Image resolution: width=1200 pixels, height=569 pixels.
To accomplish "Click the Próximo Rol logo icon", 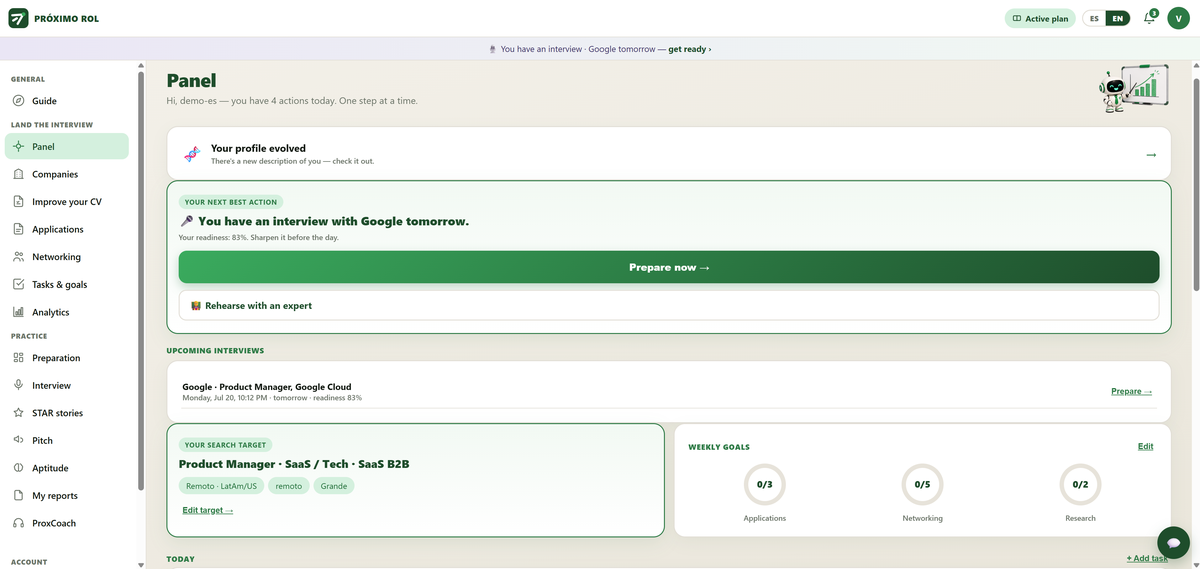I will click(x=18, y=18).
